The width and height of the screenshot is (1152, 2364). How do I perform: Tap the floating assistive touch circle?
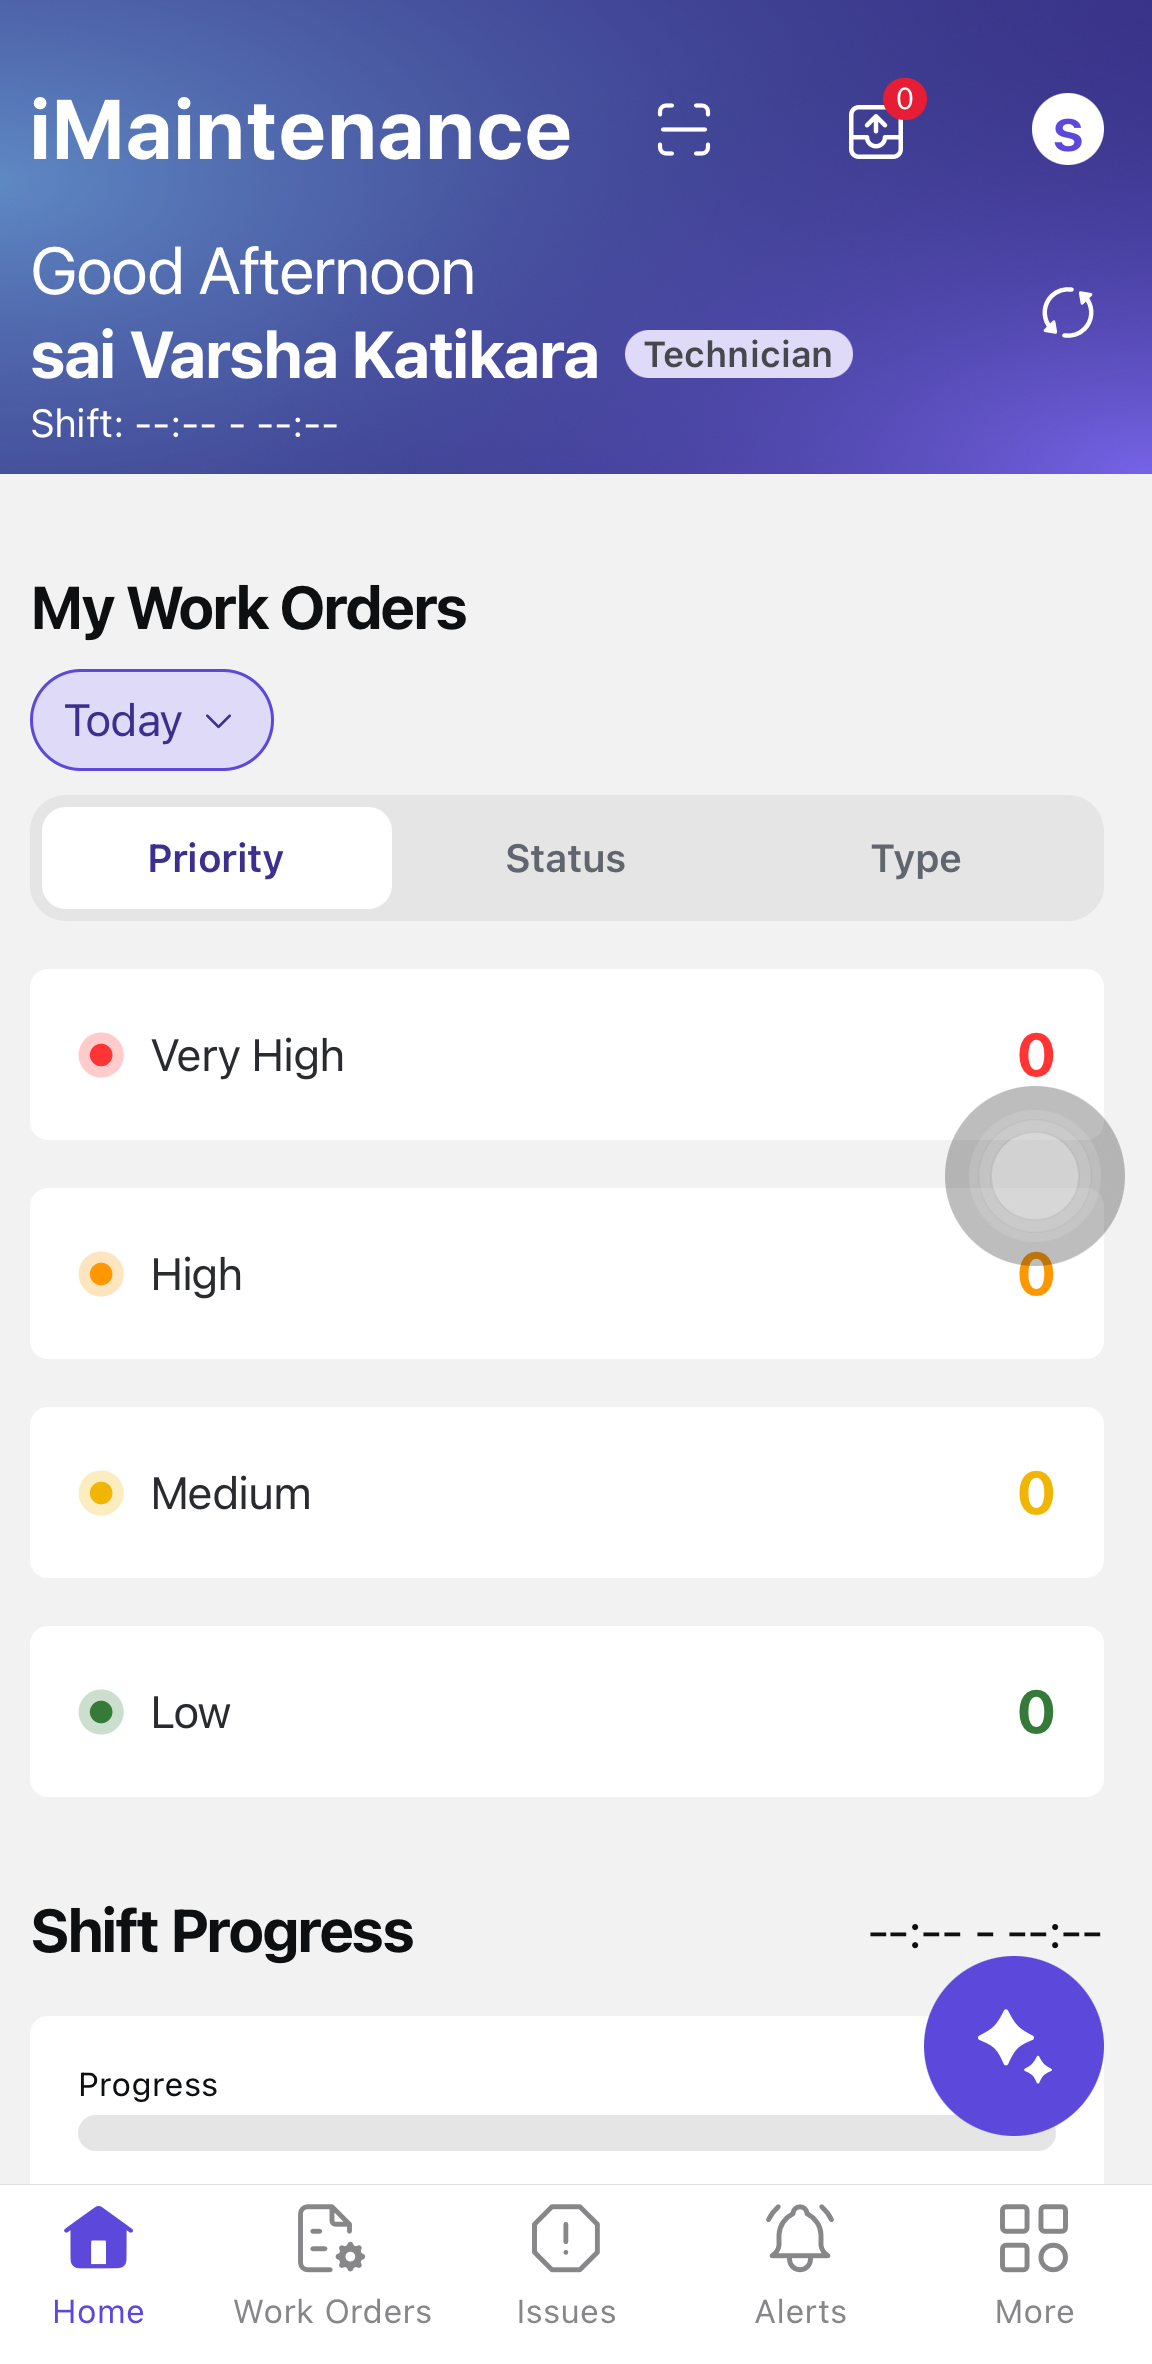(1034, 1176)
